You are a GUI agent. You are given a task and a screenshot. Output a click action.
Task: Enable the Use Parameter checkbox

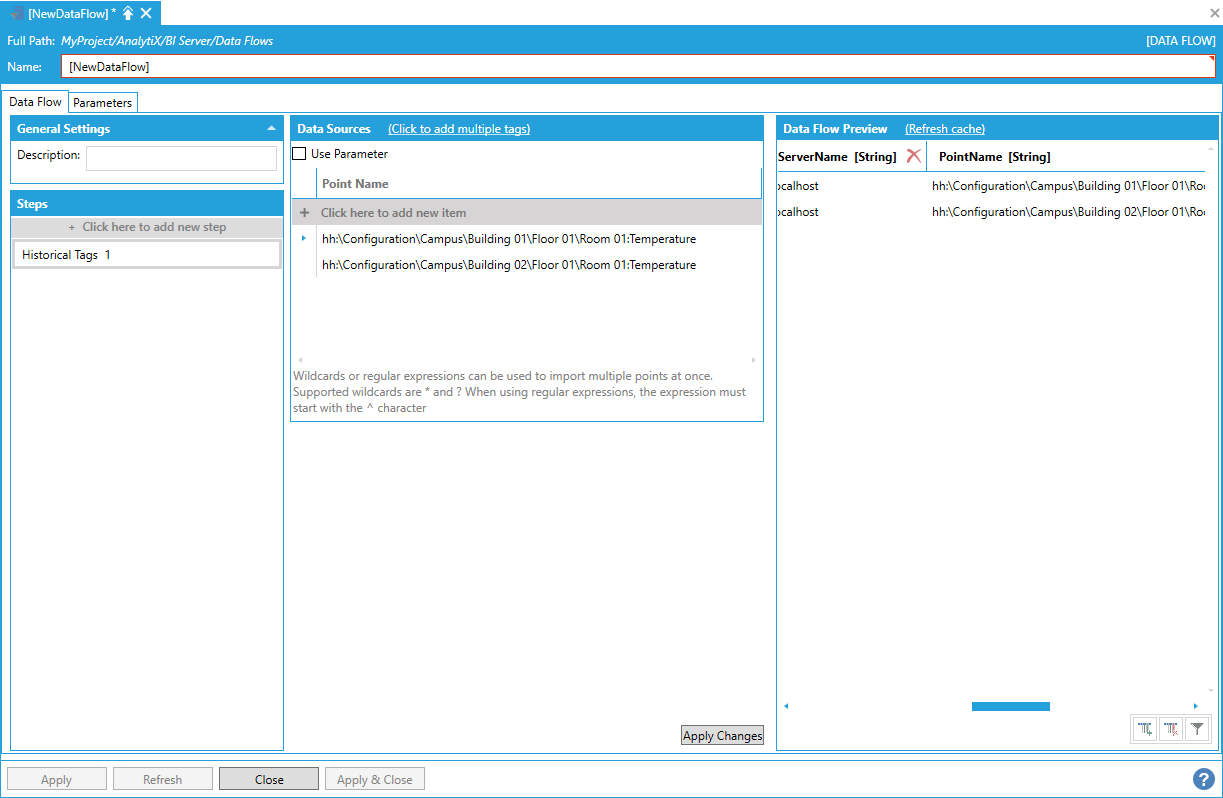[299, 154]
